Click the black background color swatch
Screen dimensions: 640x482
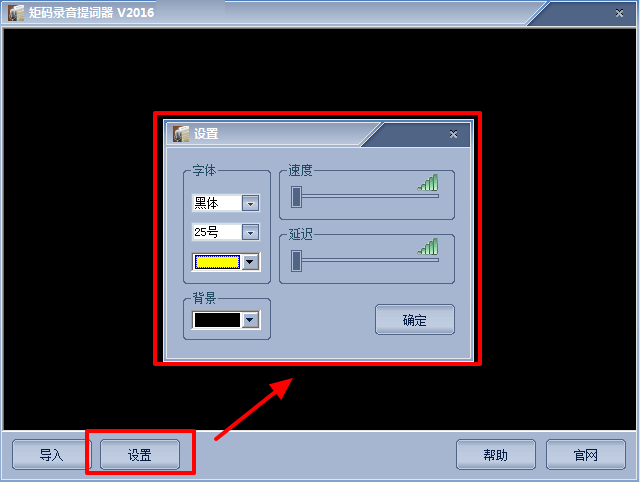click(217, 320)
